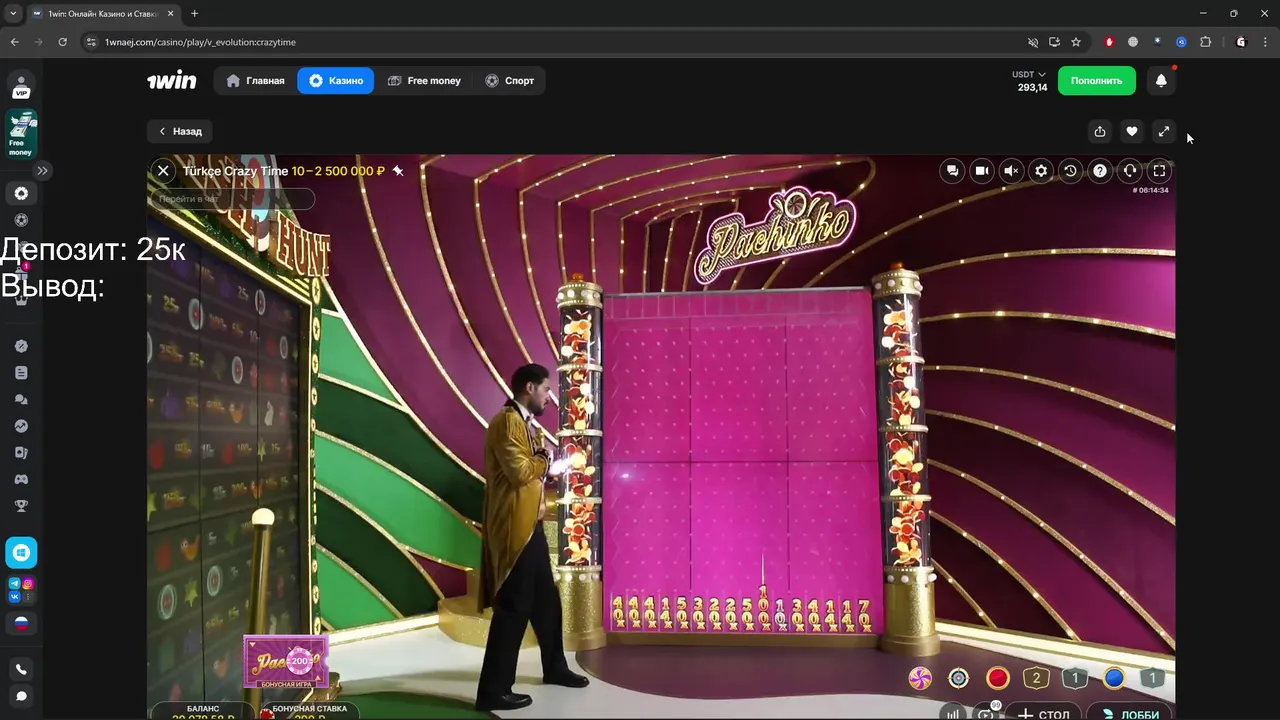Open the Chrome three-dot menu
Image resolution: width=1280 pixels, height=720 pixels.
point(1265,42)
